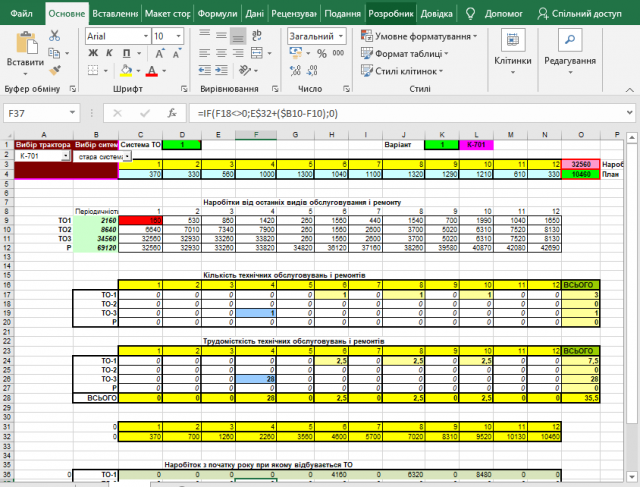Image resolution: width=640 pixels, height=487 pixels.
Task: Toggle italic formatting with К button
Action: [x=110, y=54]
